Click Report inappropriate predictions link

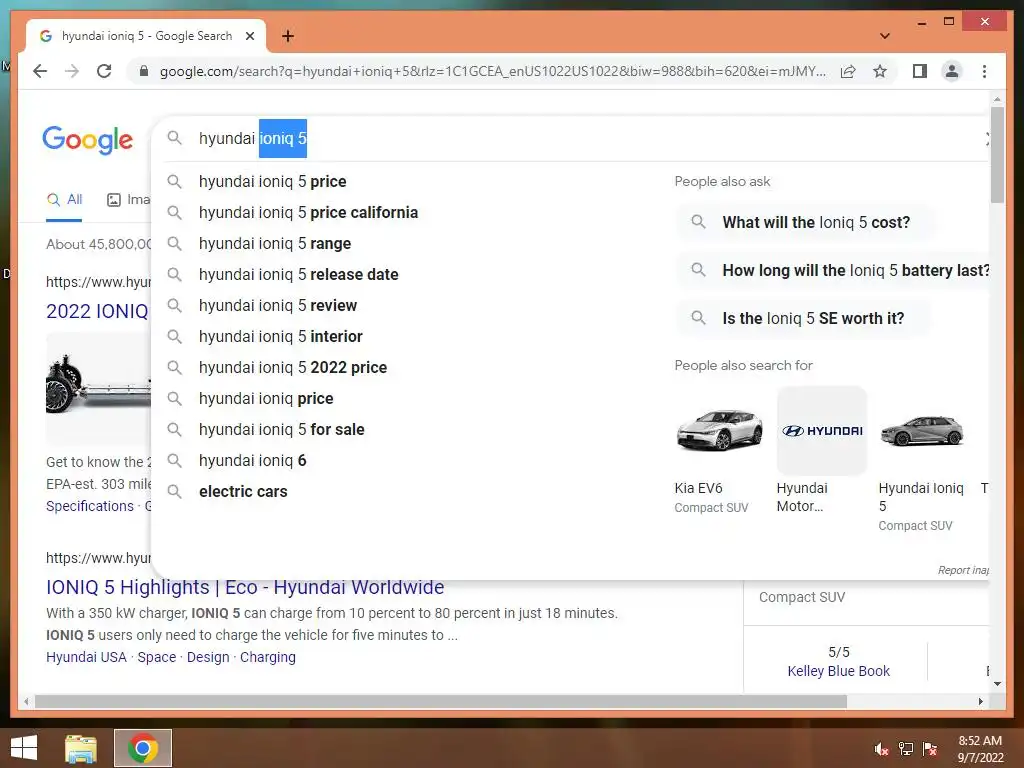coord(963,570)
